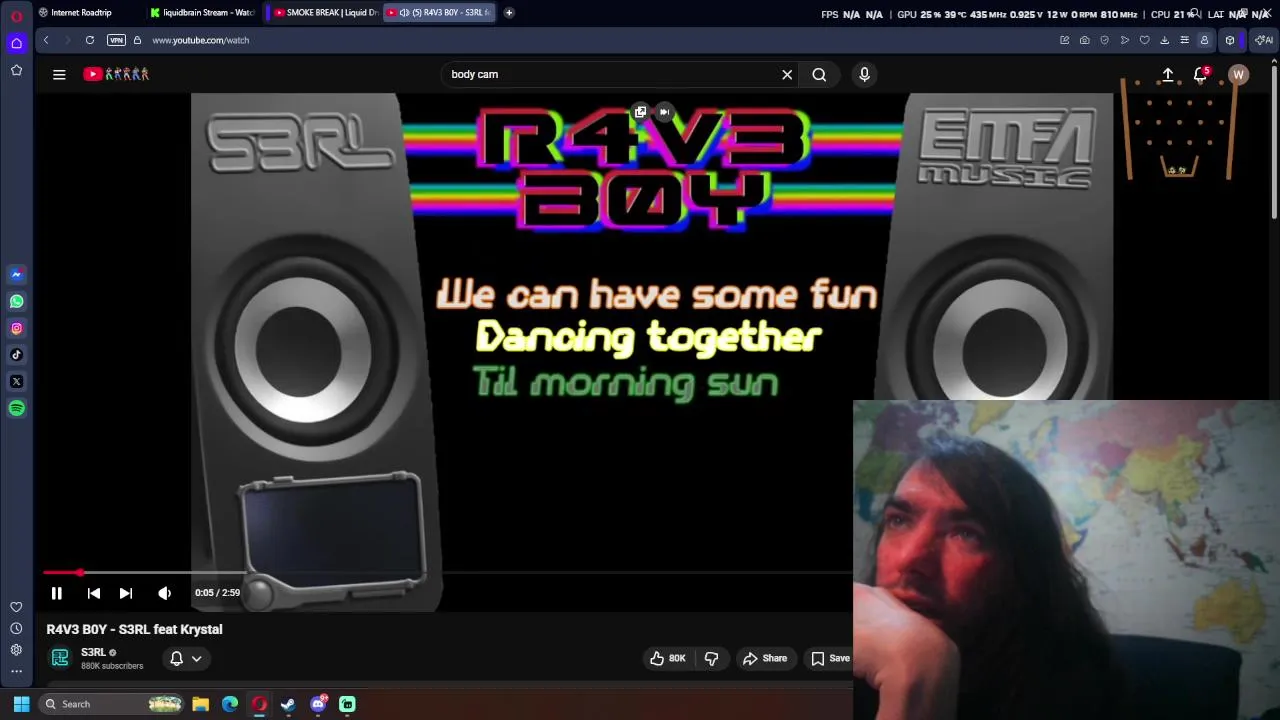Go to YouTube home via logo
1280x720 pixels.
tap(116, 74)
